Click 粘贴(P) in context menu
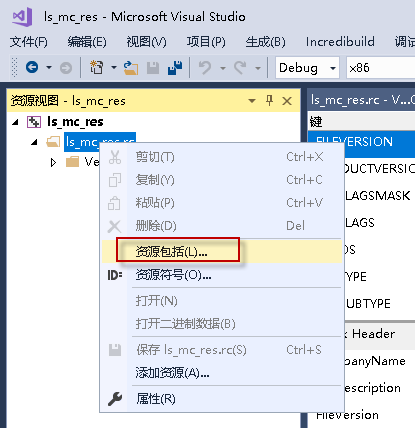The height and width of the screenshot is (428, 415). click(x=222, y=203)
